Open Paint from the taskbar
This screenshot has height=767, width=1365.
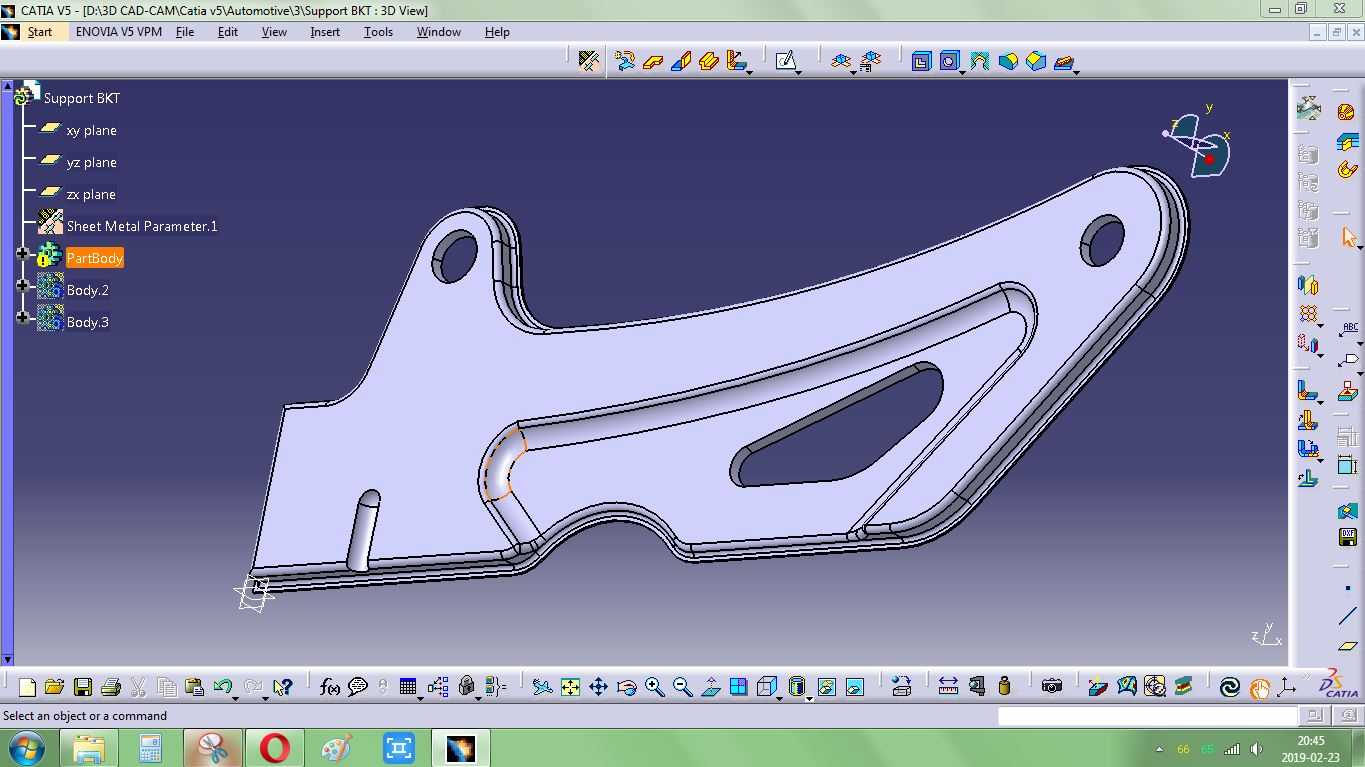pyautogui.click(x=337, y=748)
